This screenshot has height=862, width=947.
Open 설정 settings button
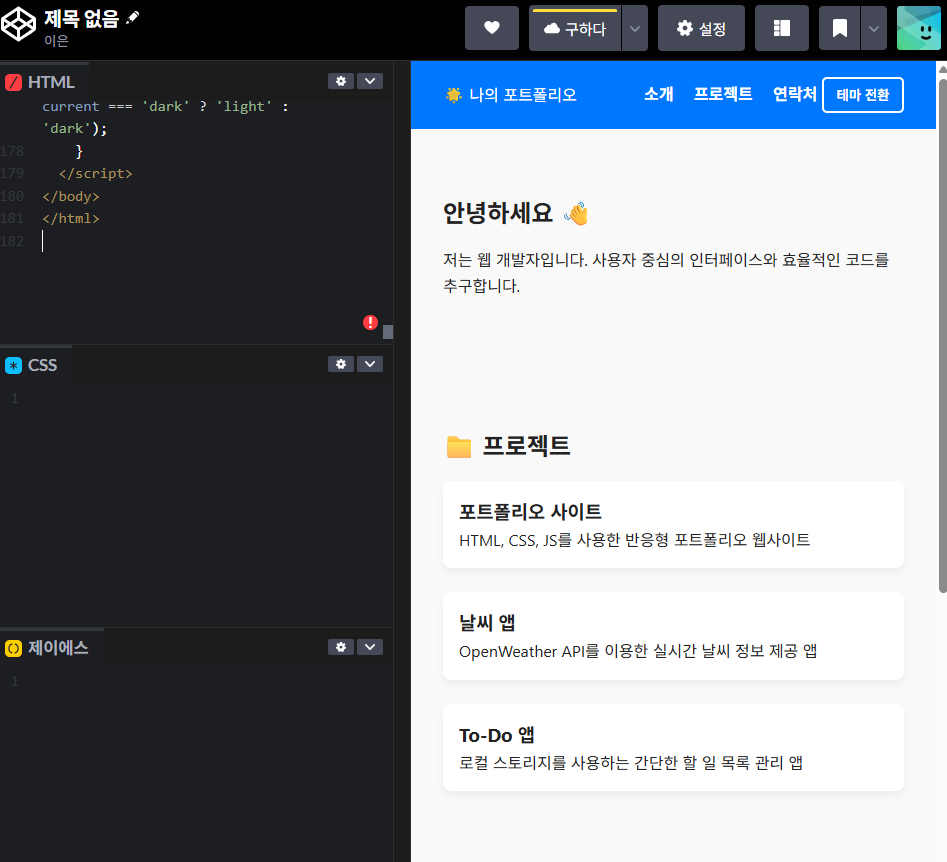click(701, 28)
